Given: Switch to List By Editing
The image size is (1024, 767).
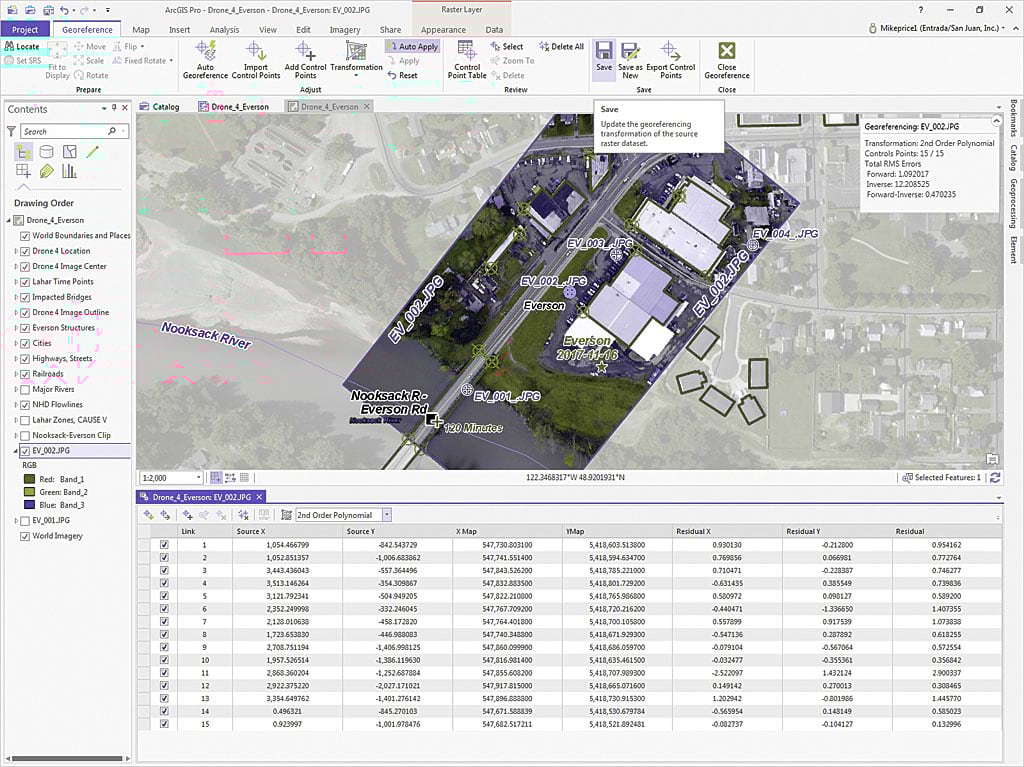Looking at the screenshot, I should coord(93,152).
